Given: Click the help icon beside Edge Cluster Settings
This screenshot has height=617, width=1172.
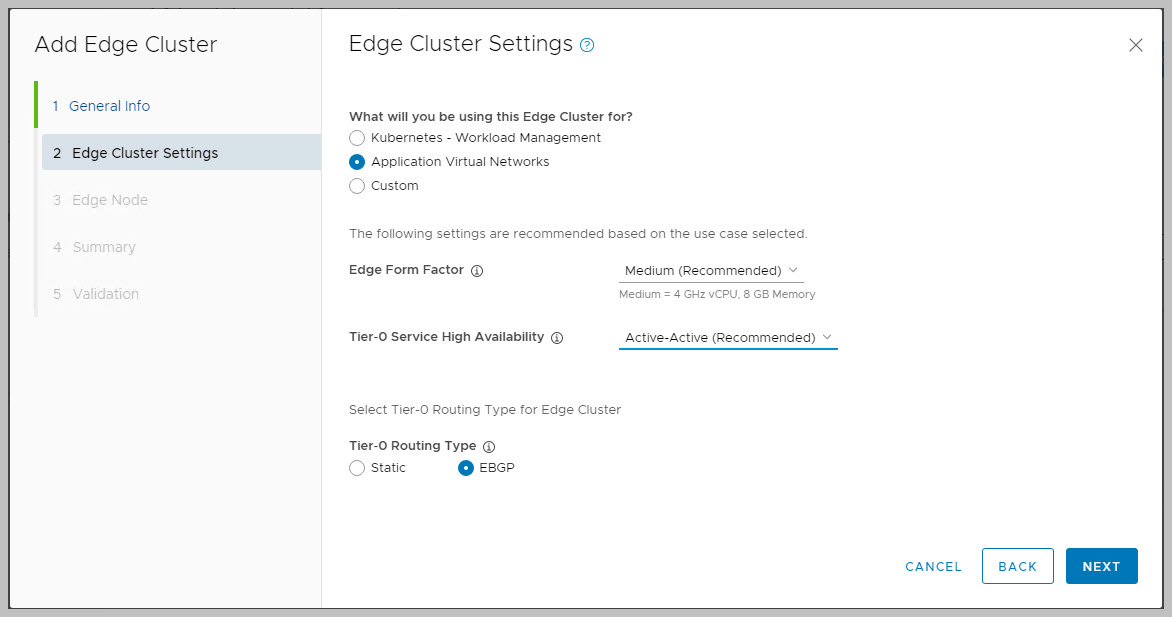Looking at the screenshot, I should point(587,45).
